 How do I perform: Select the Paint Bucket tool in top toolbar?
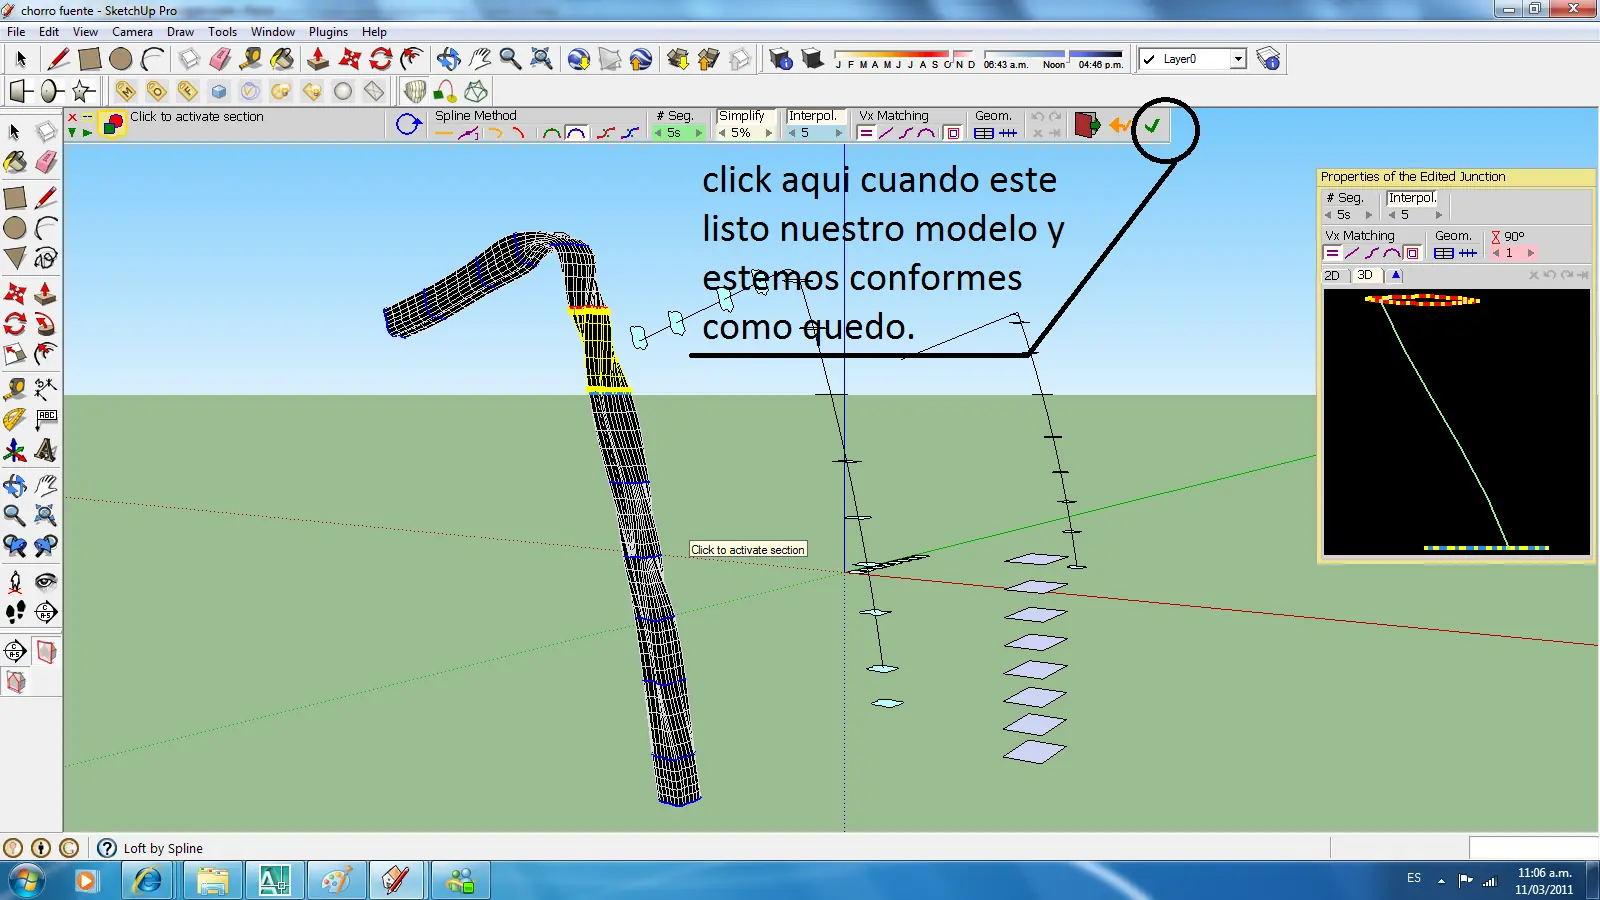[282, 59]
